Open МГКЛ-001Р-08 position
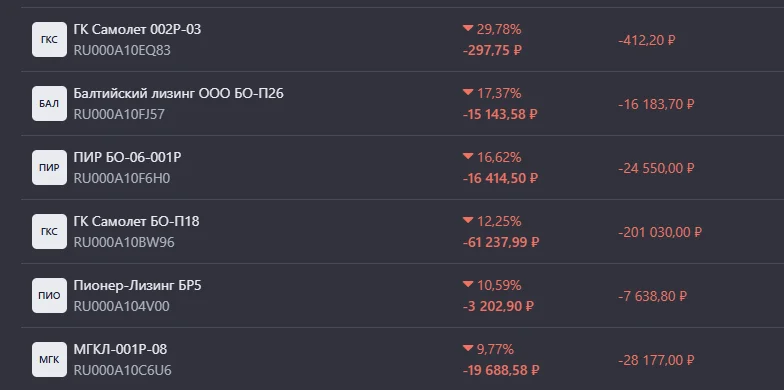This screenshot has height=390, width=784. point(120,350)
